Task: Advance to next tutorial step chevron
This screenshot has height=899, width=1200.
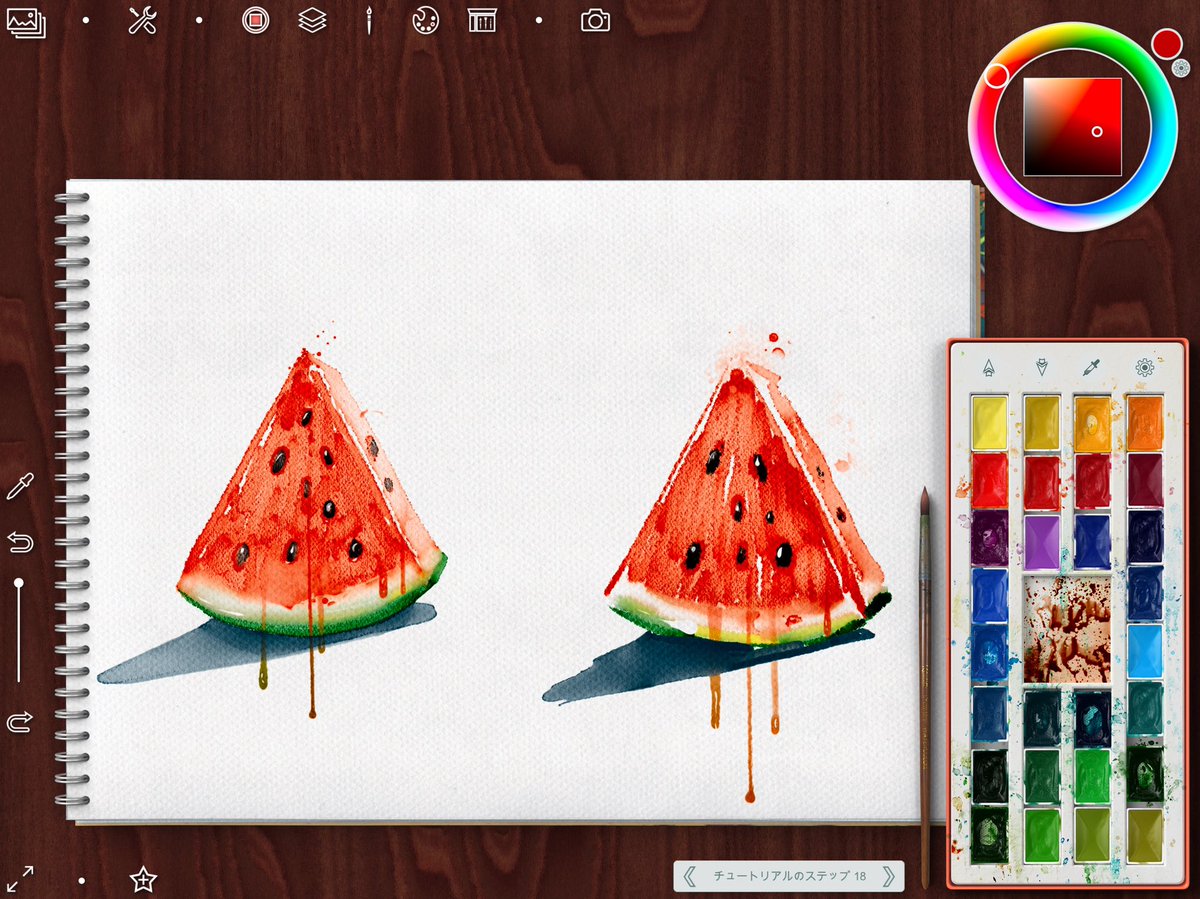Action: 888,877
